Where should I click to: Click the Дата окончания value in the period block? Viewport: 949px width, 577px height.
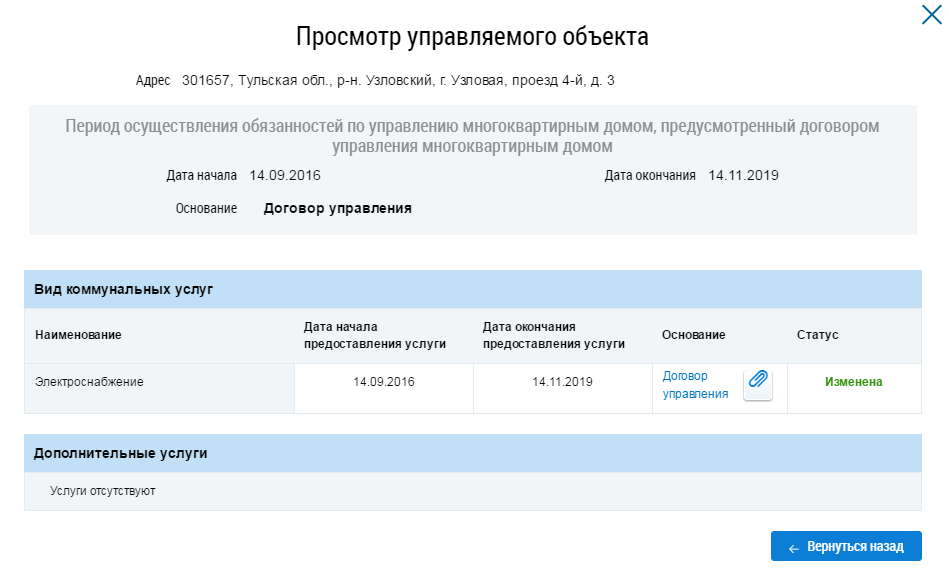click(743, 176)
